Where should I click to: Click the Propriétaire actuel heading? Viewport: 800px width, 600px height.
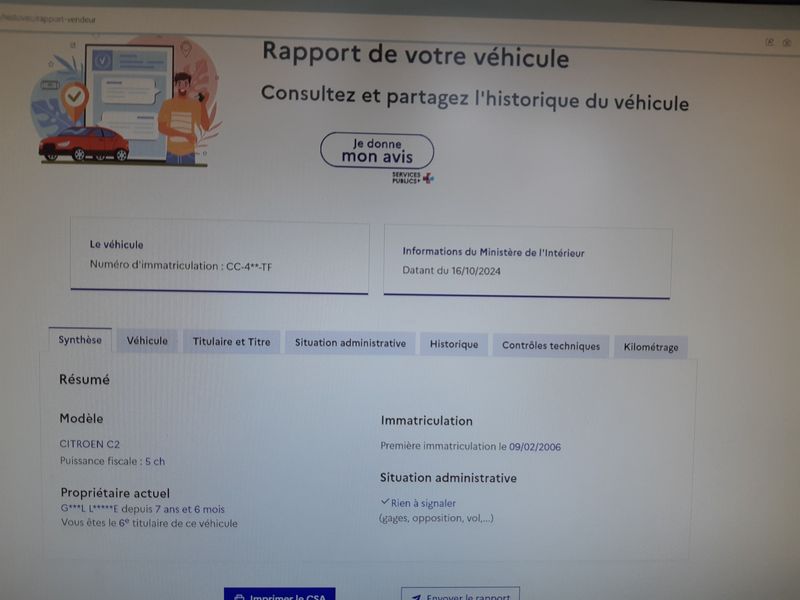pyautogui.click(x=115, y=493)
